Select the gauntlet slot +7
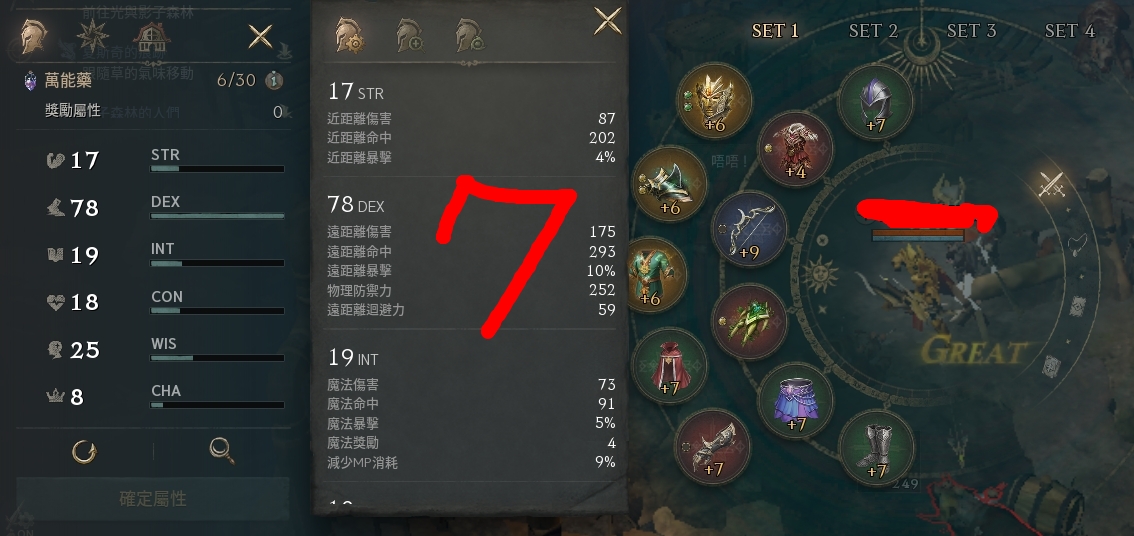1134x536 pixels. [x=712, y=446]
